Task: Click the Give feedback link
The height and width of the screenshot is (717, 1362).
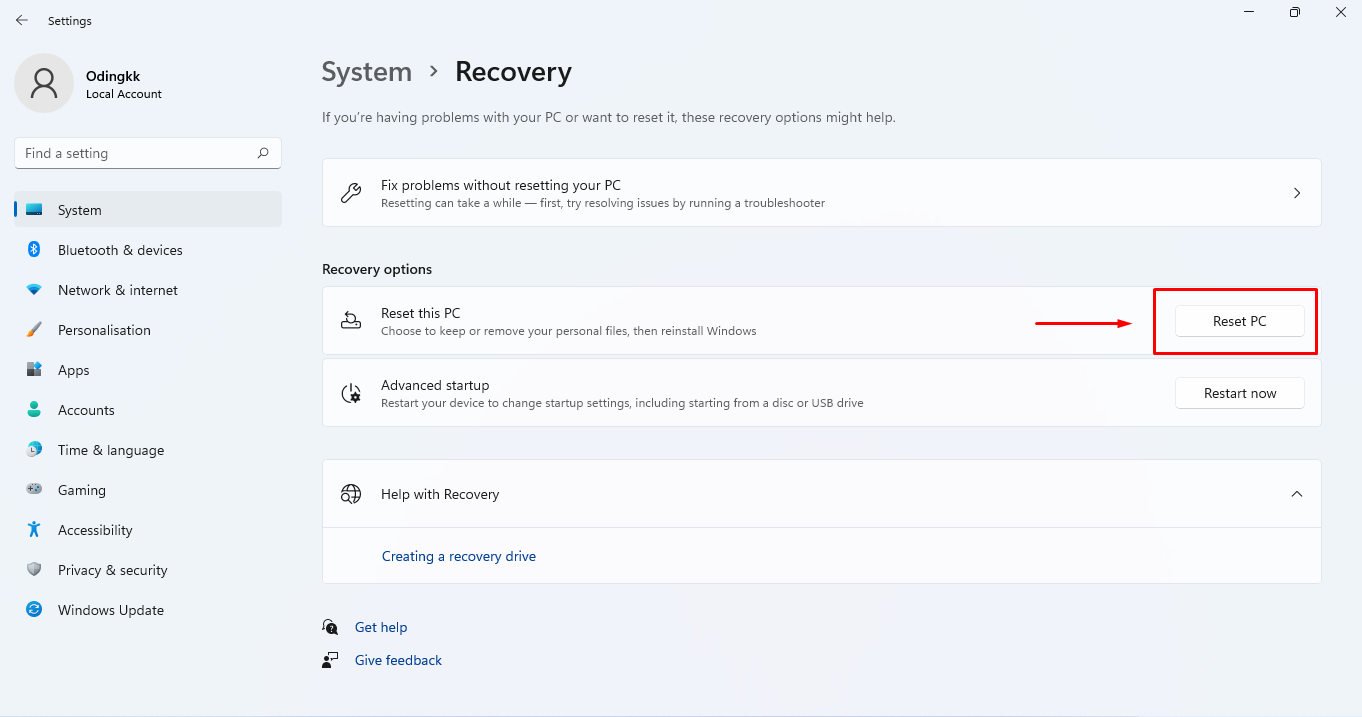Action: [397, 660]
